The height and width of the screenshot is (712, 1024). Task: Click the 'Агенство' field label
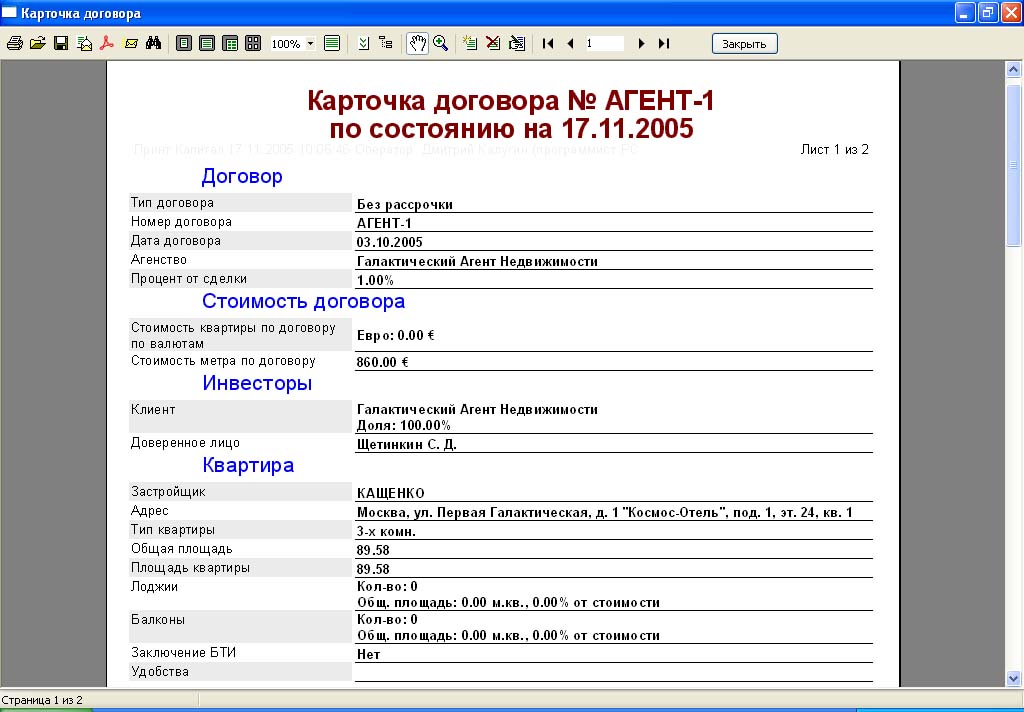[x=159, y=260]
